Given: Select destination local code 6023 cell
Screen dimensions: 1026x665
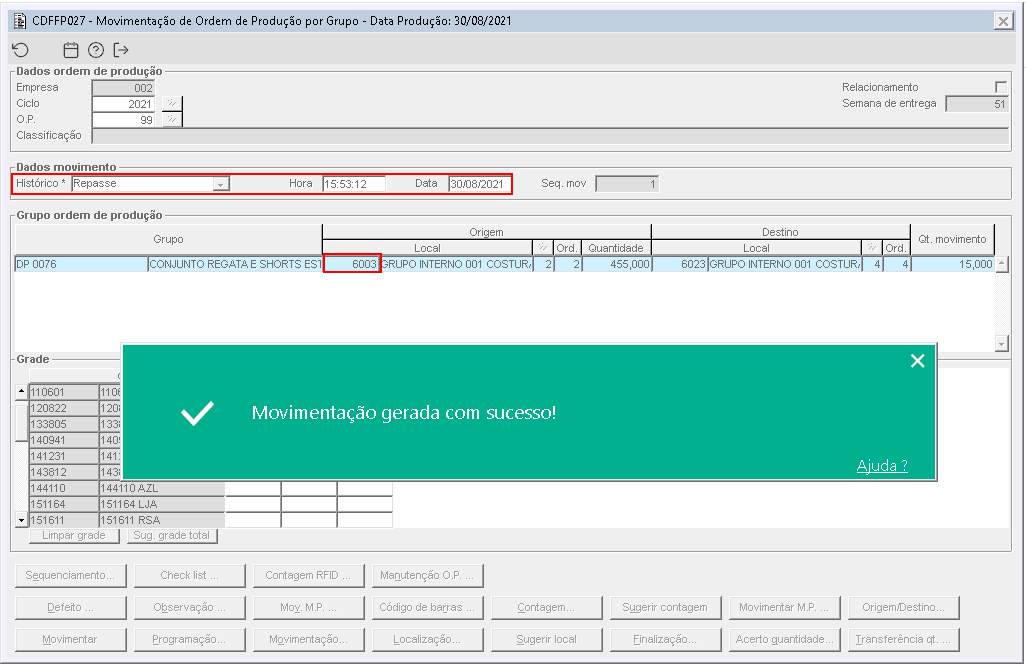Looking at the screenshot, I should coord(680,264).
